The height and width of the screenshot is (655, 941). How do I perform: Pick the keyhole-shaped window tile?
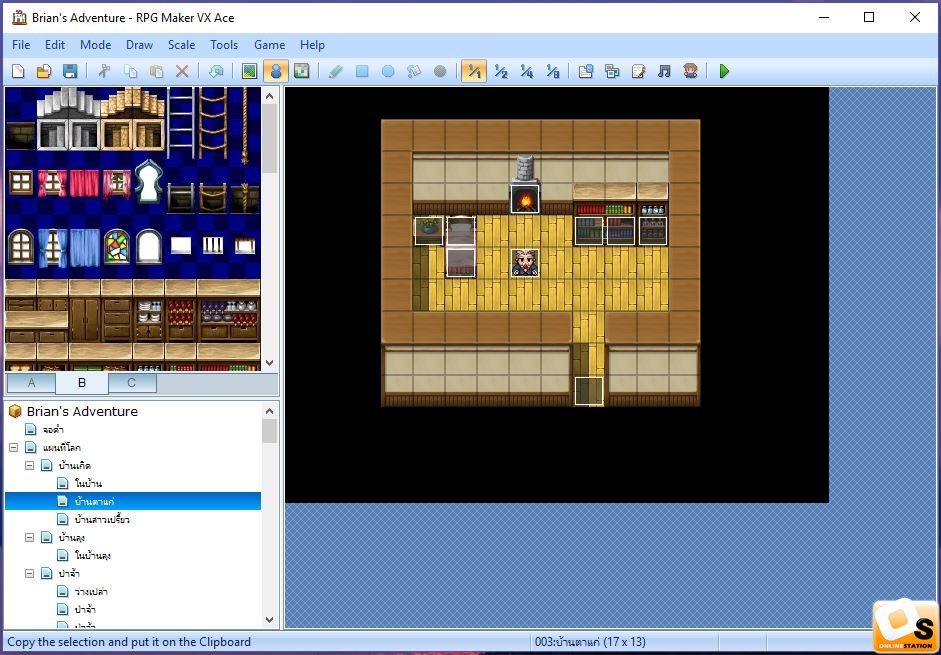coord(149,183)
